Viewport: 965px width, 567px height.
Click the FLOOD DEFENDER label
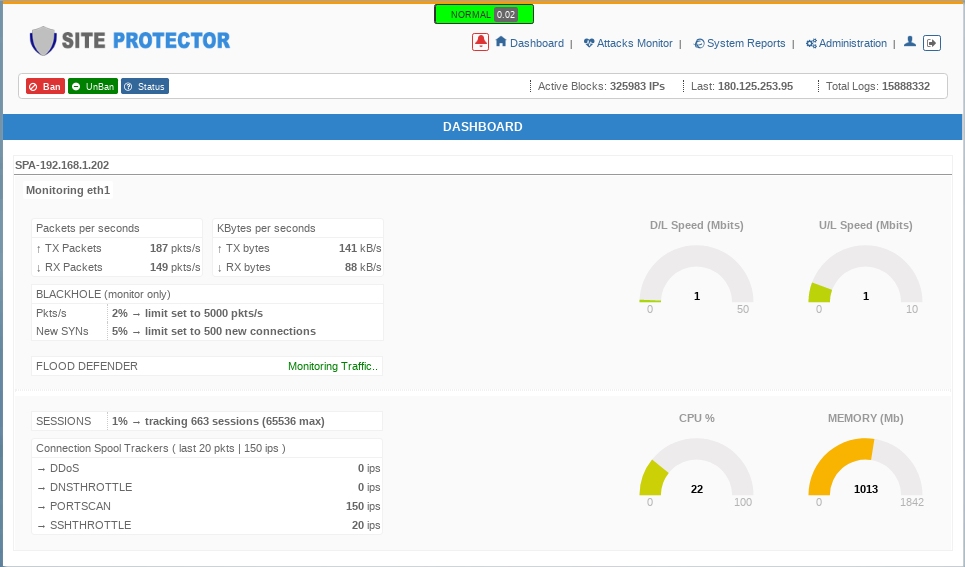(x=87, y=366)
